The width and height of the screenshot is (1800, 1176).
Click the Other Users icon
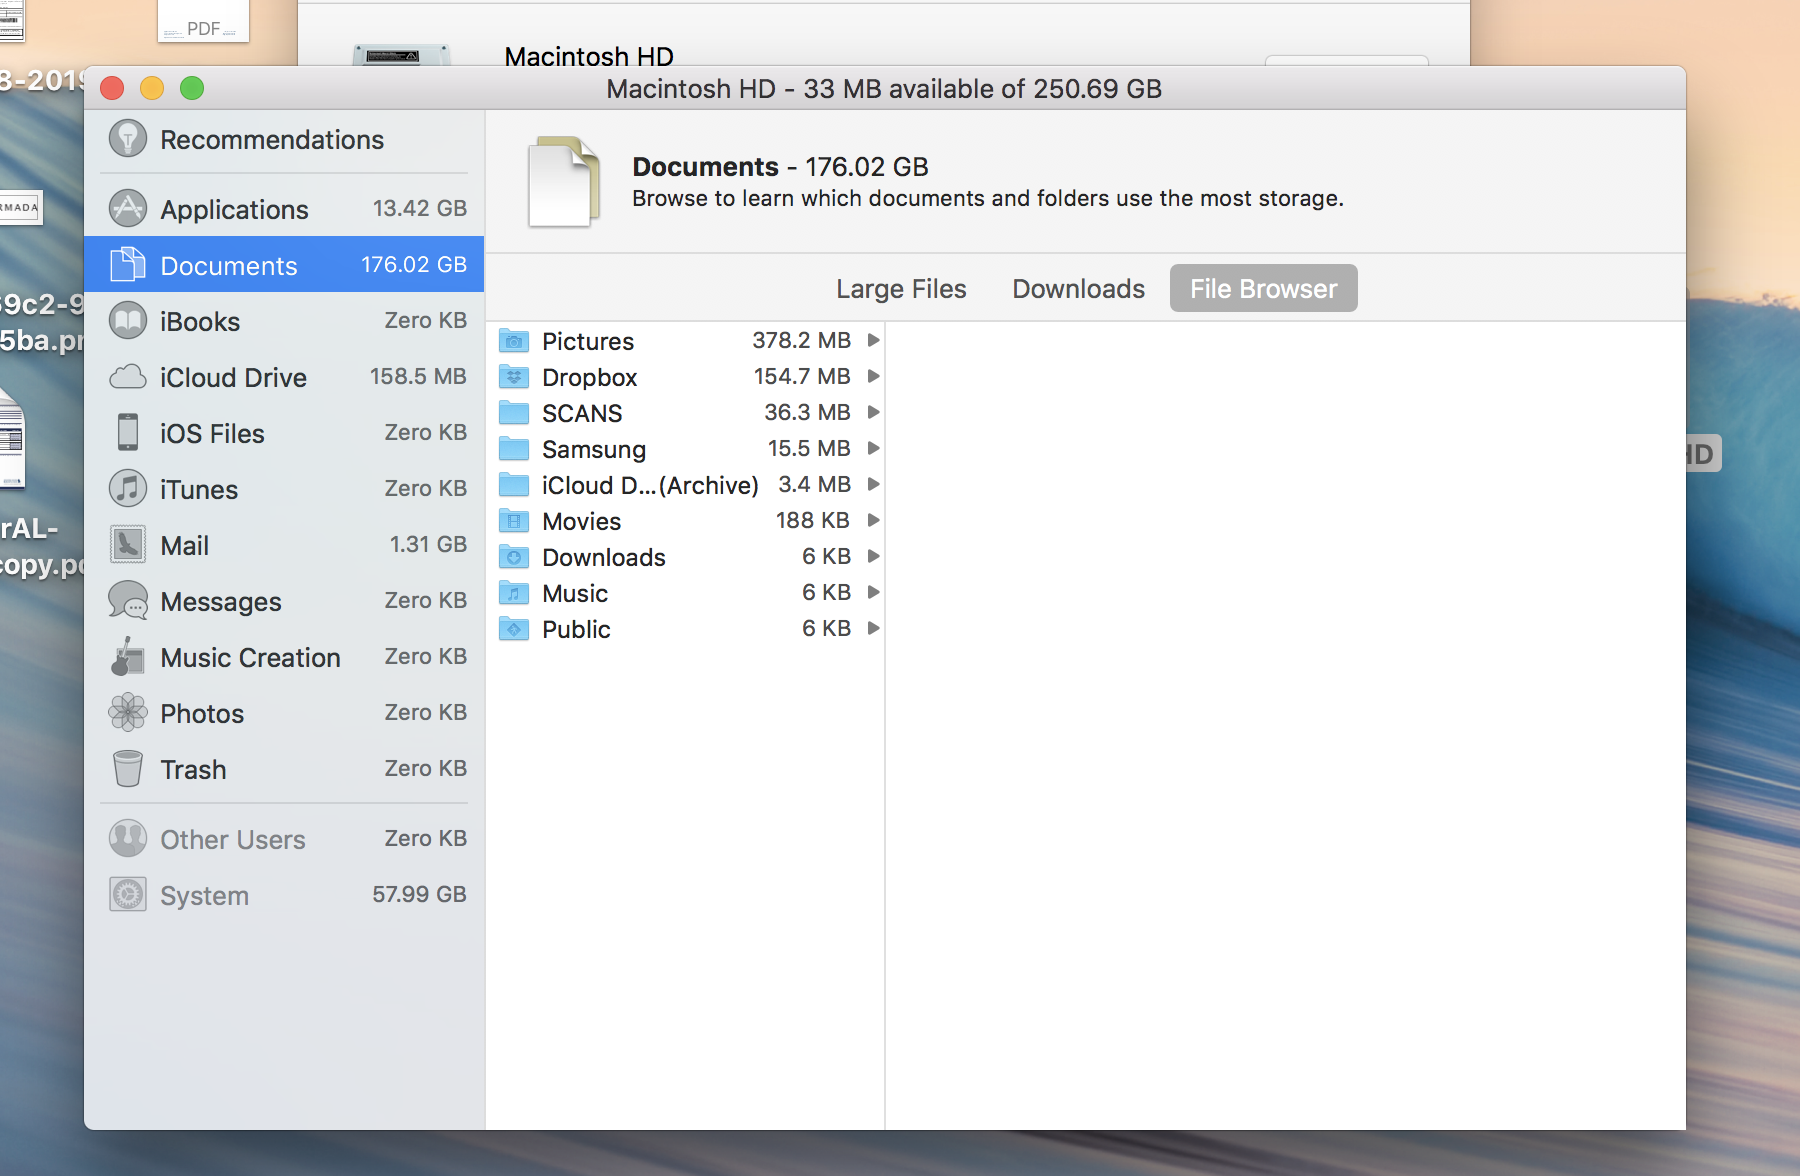(128, 838)
